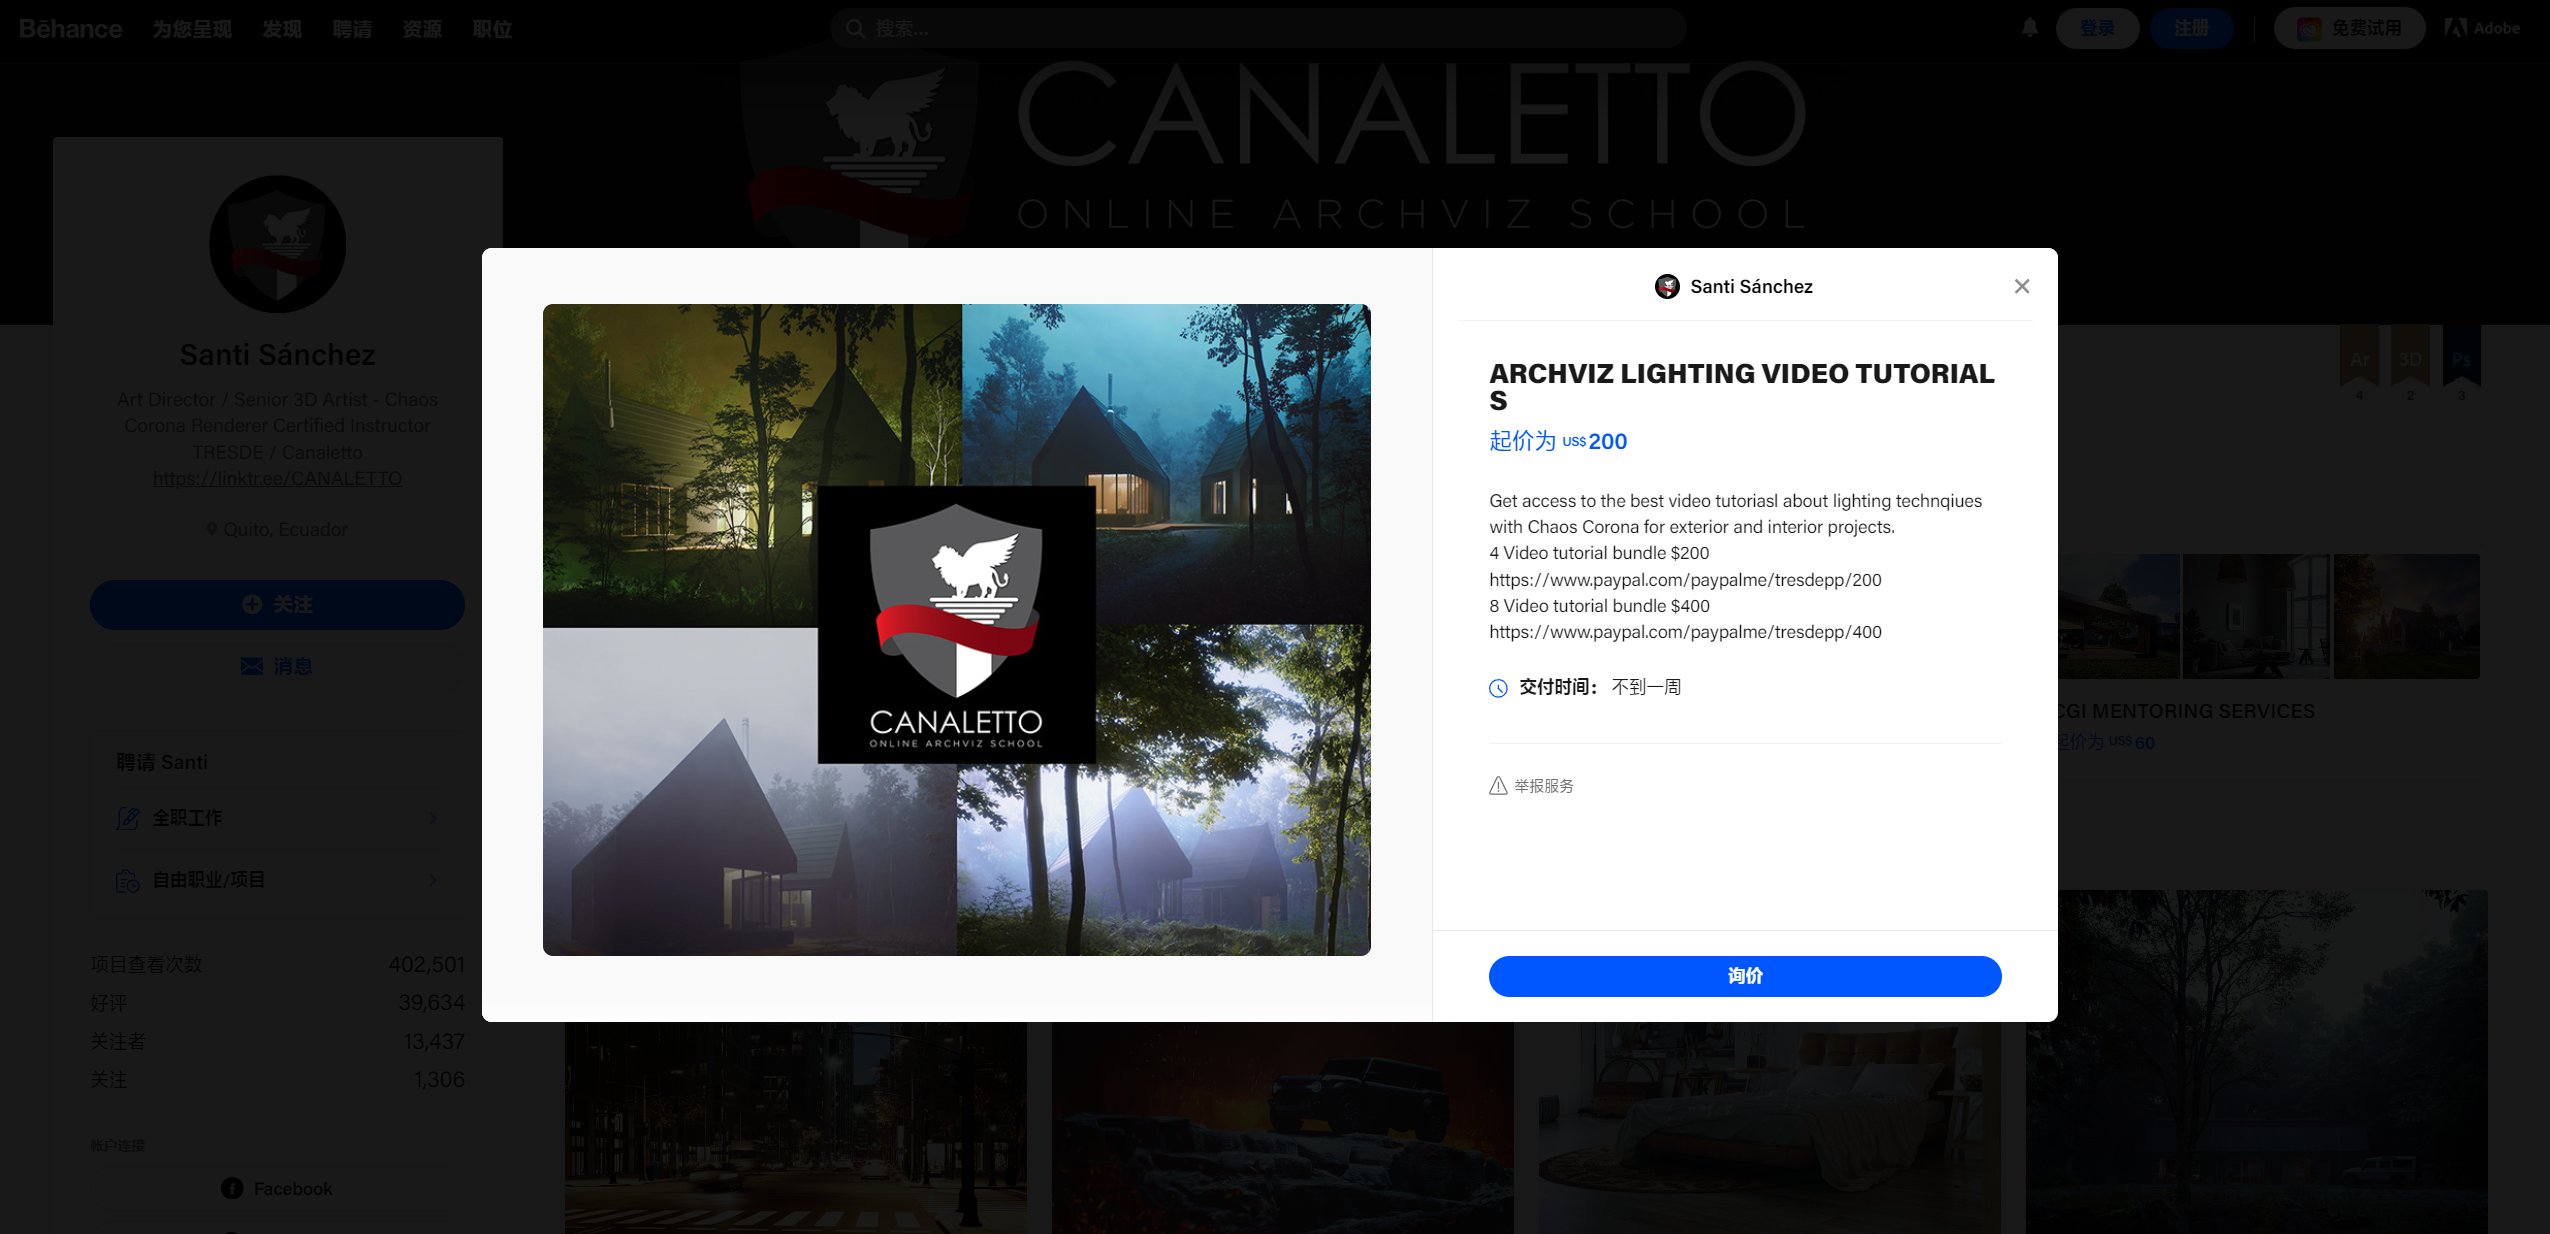The image size is (2550, 1234).
Task: Click the 免费试用 free trial button
Action: point(2349,28)
